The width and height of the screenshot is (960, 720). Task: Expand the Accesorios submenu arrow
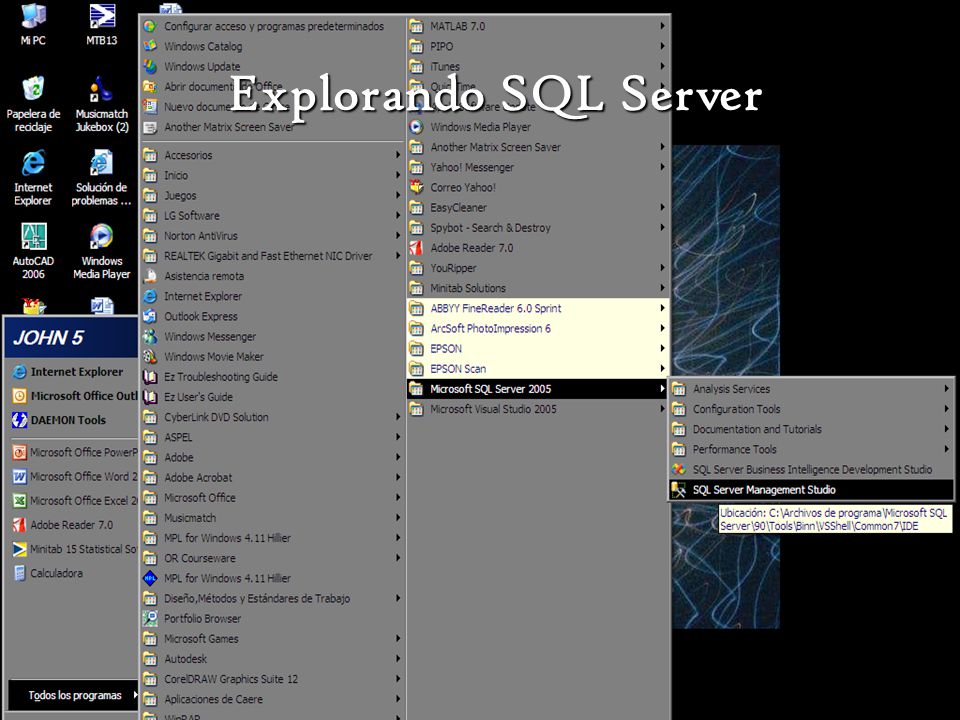pos(398,156)
